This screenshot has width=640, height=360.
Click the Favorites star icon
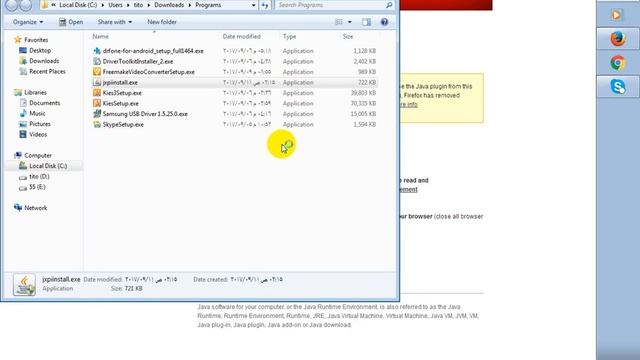coord(18,40)
